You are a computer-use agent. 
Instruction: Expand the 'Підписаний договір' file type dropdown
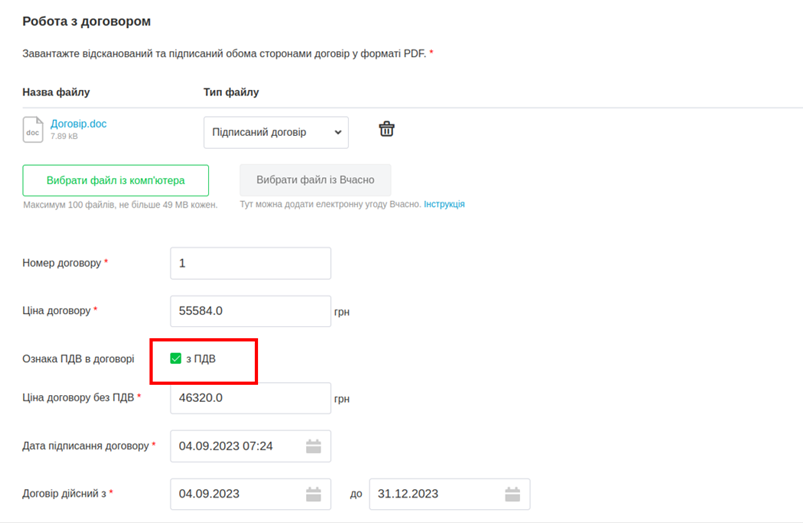click(x=275, y=132)
